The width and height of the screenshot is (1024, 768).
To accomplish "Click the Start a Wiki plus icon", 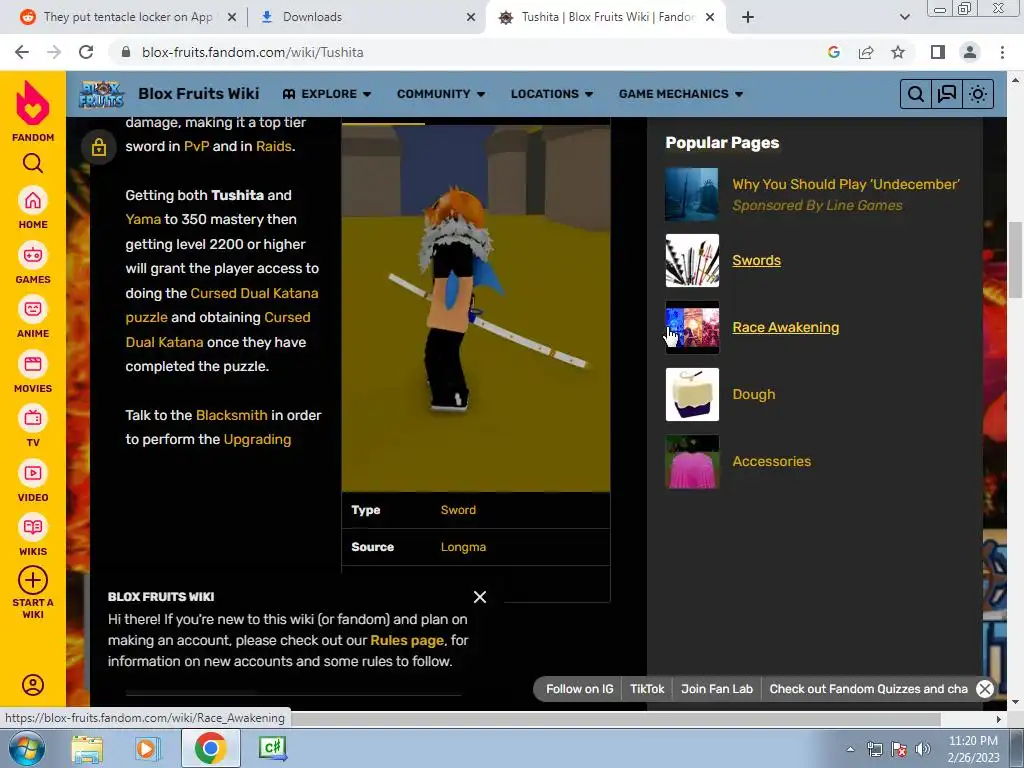I will [33, 581].
